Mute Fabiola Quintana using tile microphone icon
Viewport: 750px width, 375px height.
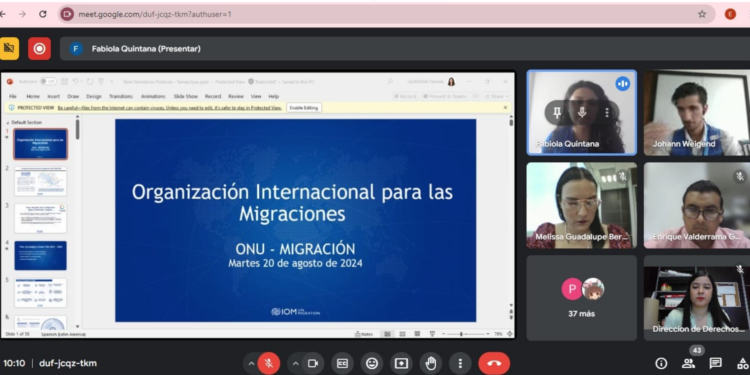tap(582, 112)
